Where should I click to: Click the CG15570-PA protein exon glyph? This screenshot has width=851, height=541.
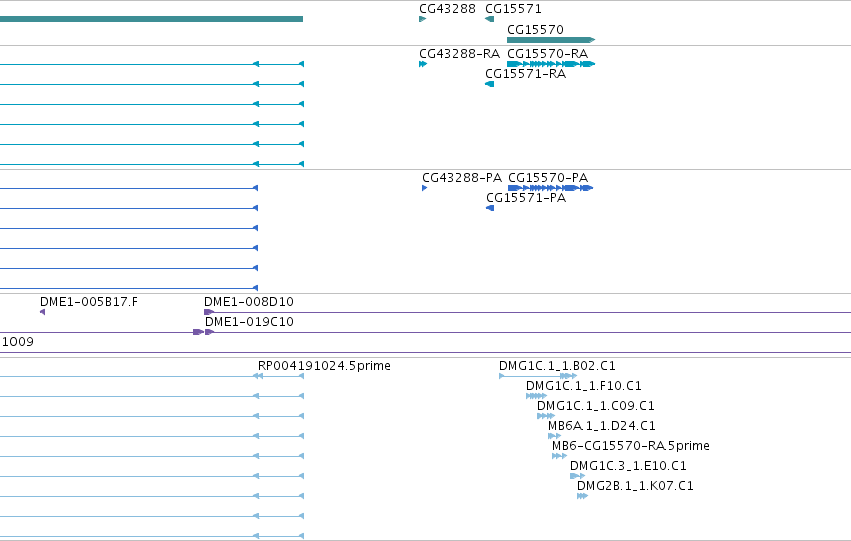pyautogui.click(x=550, y=188)
